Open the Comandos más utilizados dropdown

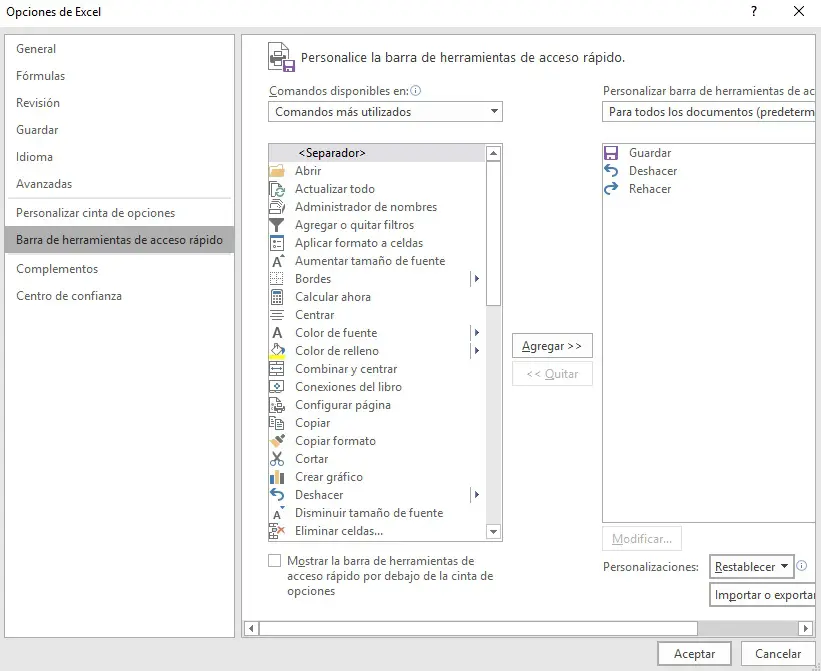click(385, 111)
